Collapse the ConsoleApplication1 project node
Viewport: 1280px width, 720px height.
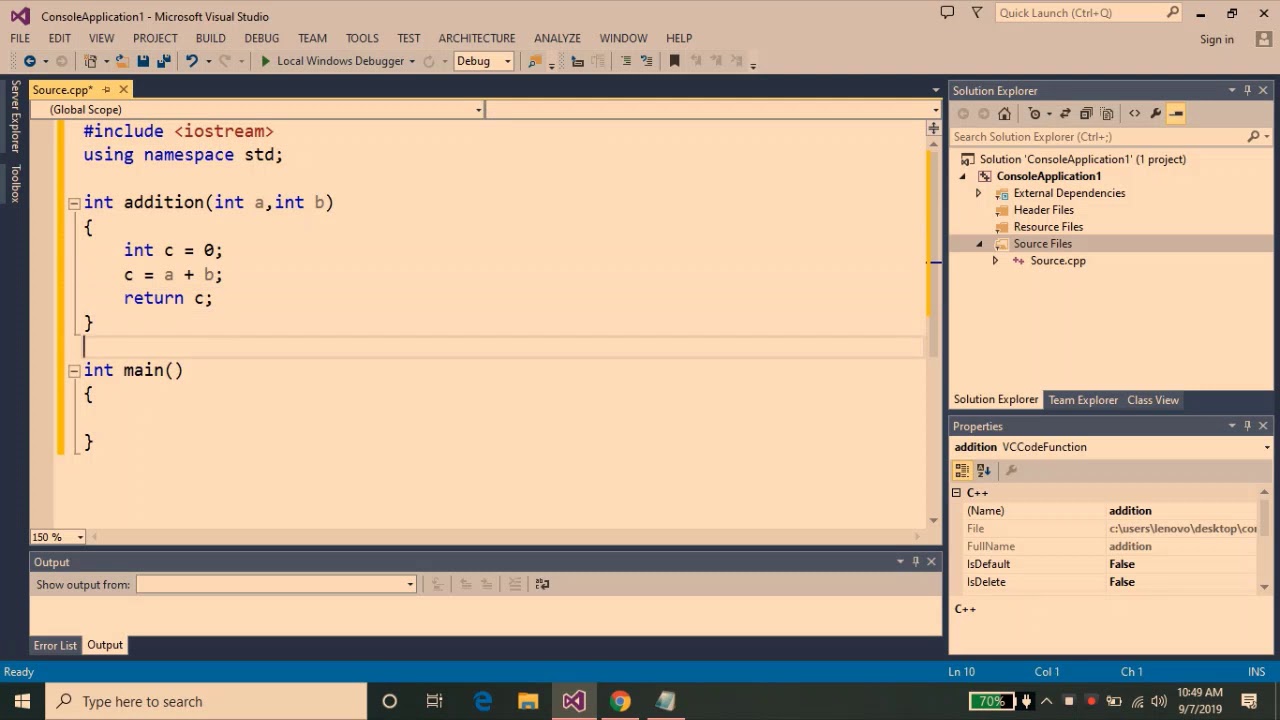pyautogui.click(x=963, y=176)
